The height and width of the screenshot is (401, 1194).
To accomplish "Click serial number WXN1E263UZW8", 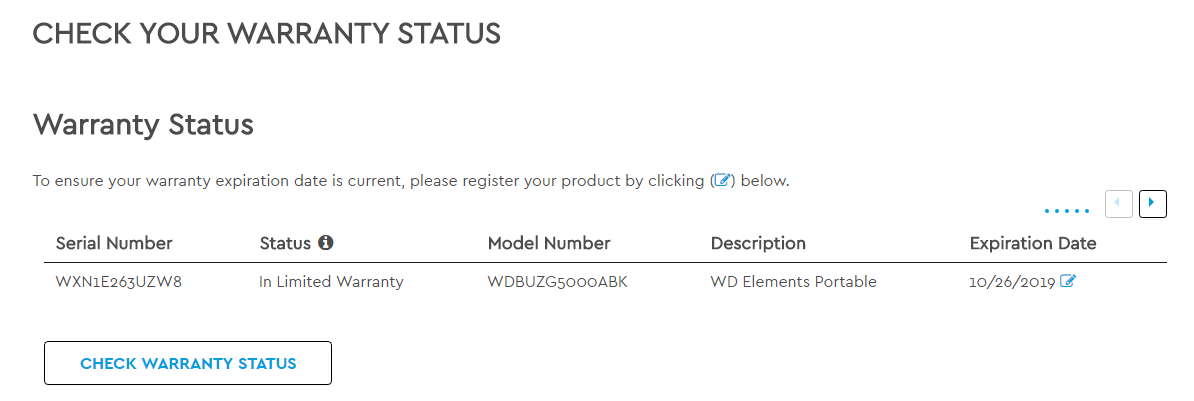I will [x=118, y=282].
